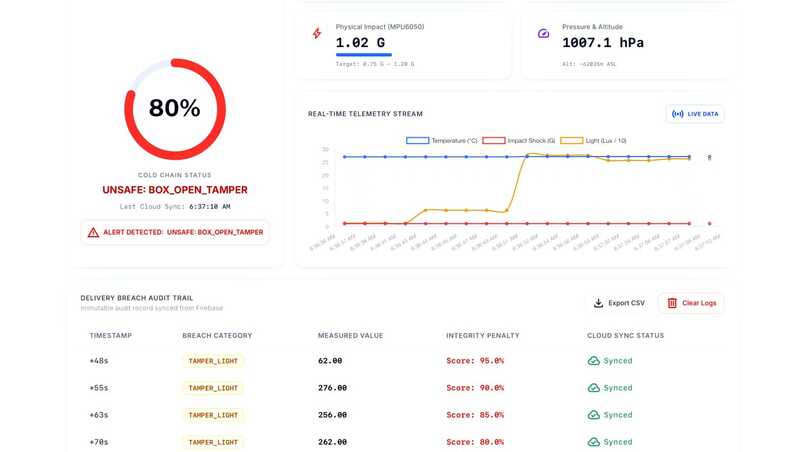Toggle Light (Lux / 10) legend series

pyautogui.click(x=593, y=140)
